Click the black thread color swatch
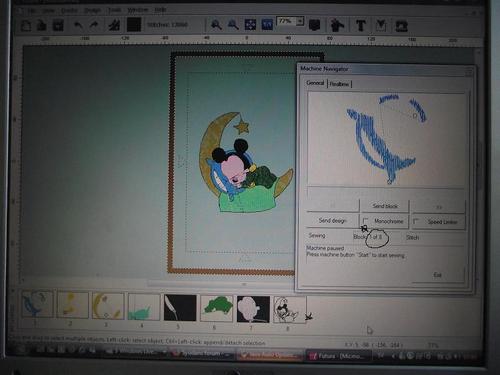The height and width of the screenshot is (375, 500). 134,25
